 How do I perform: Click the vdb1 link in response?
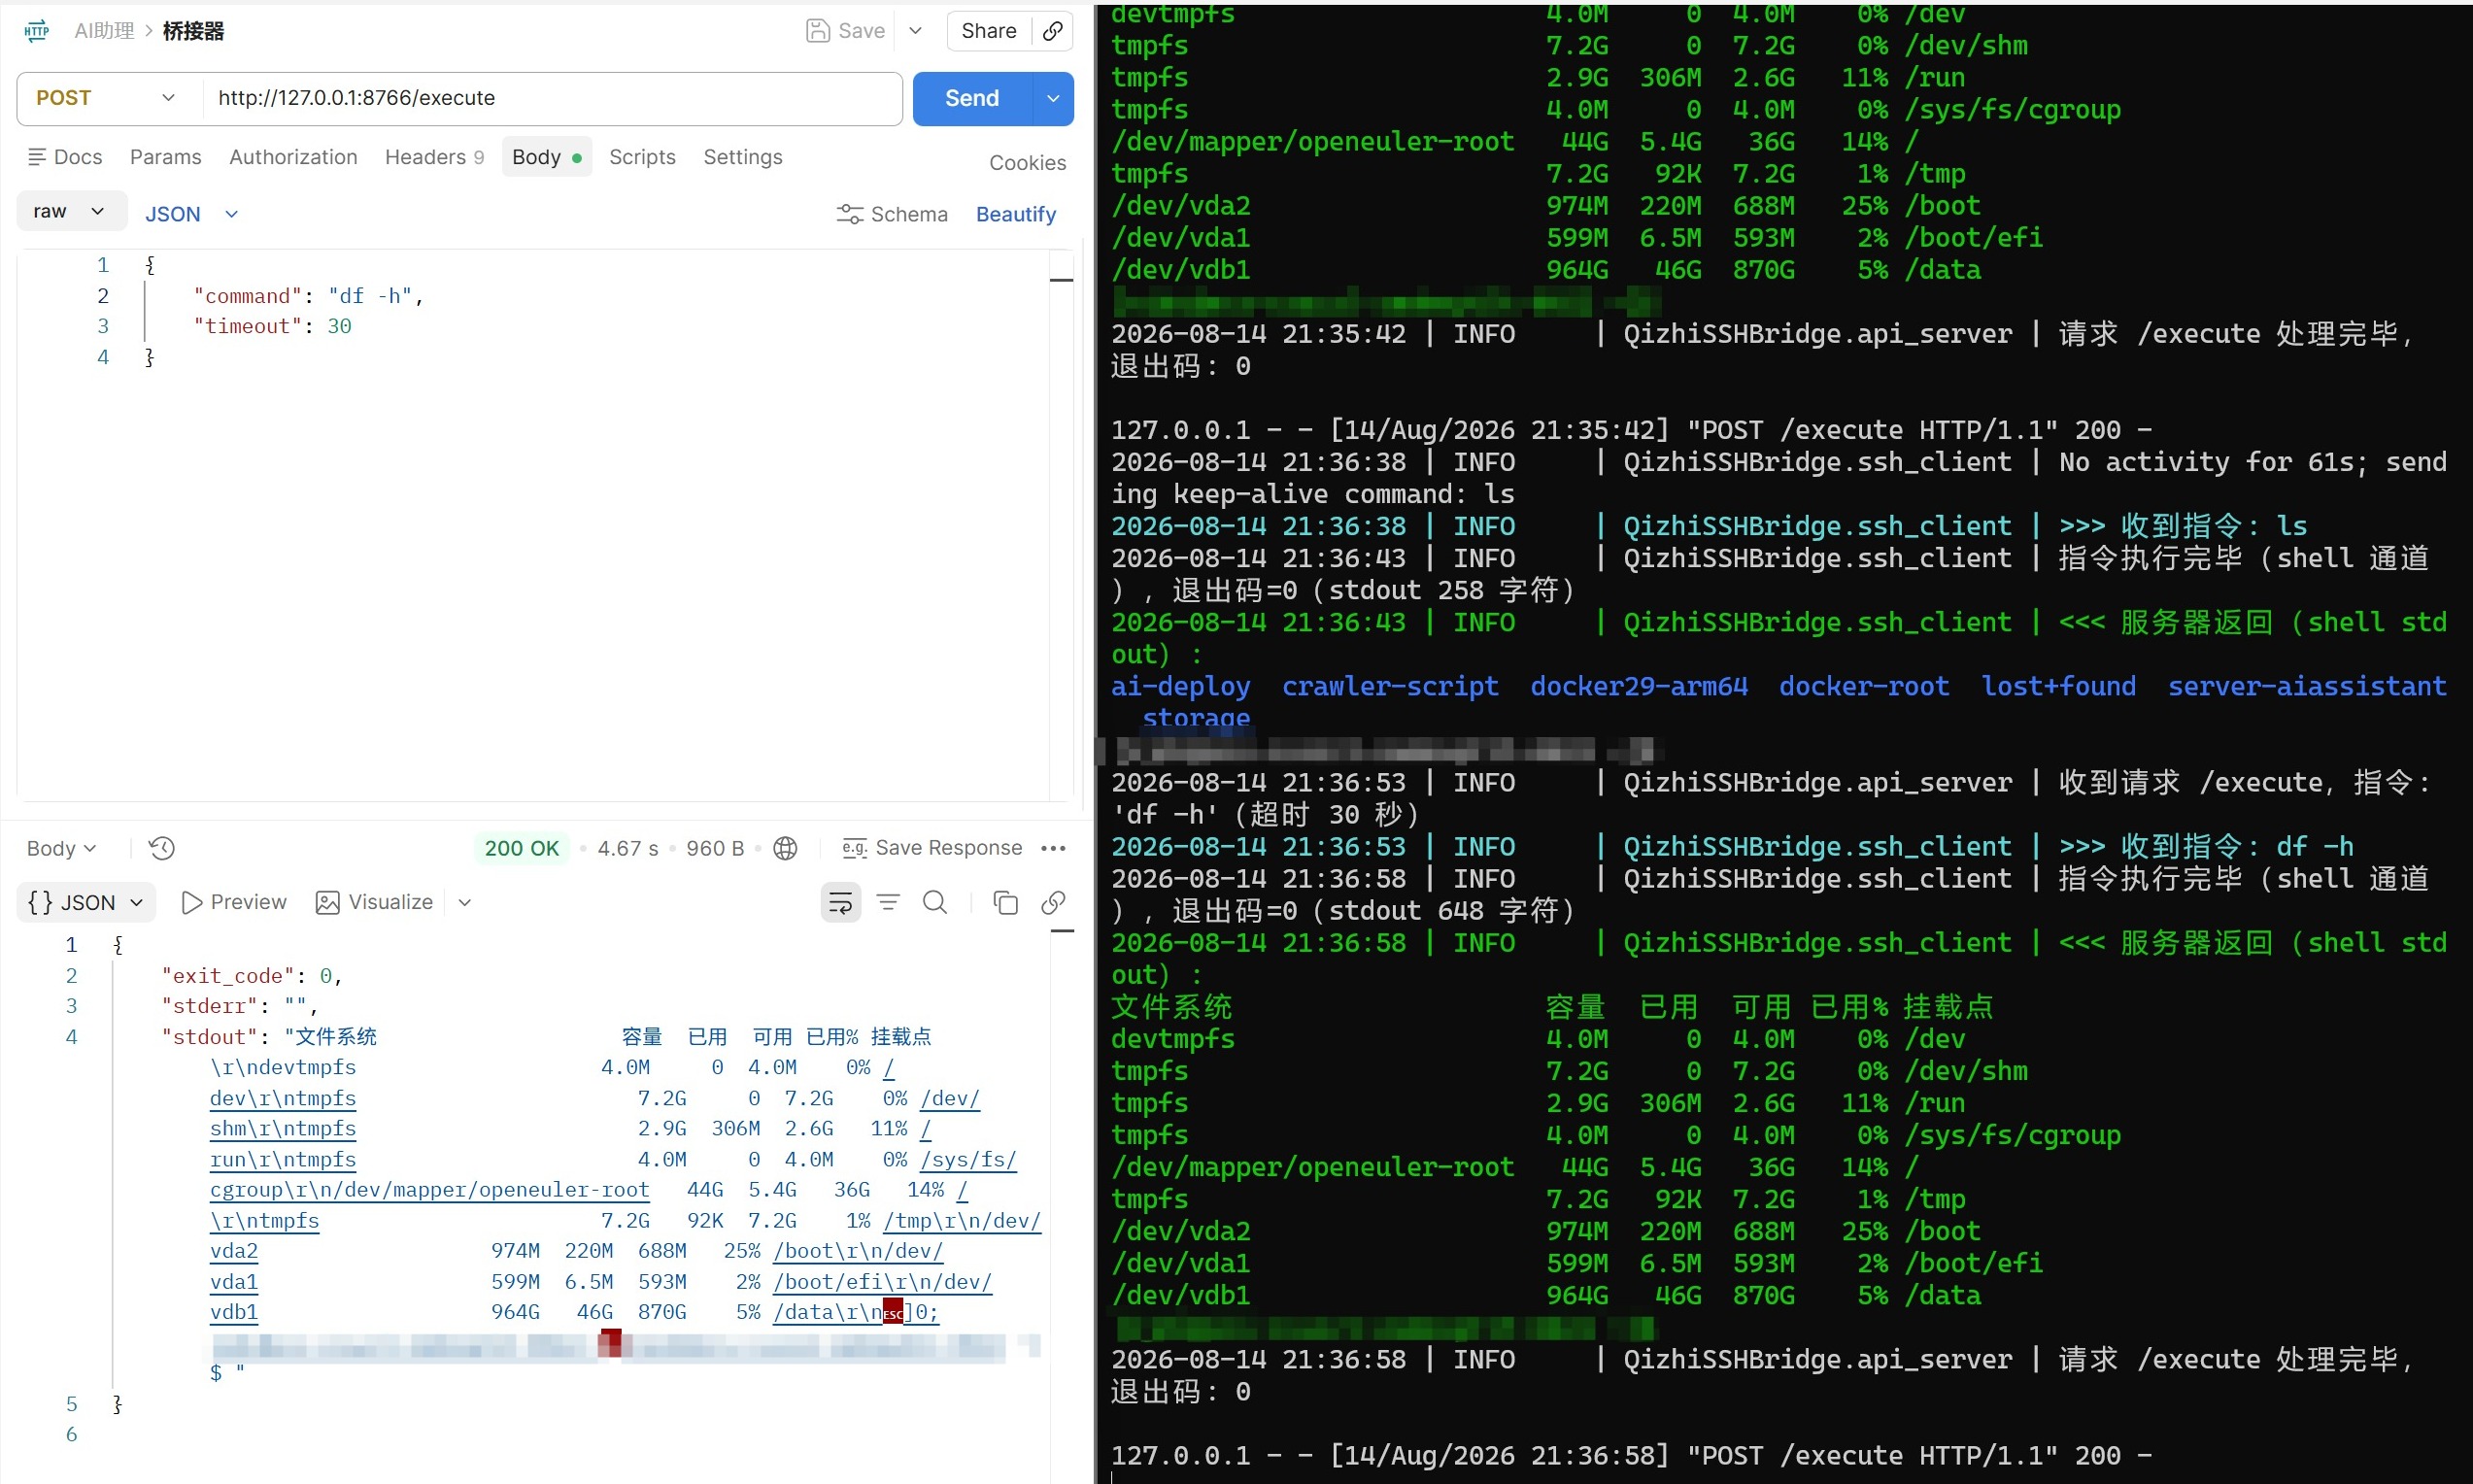[x=234, y=1312]
